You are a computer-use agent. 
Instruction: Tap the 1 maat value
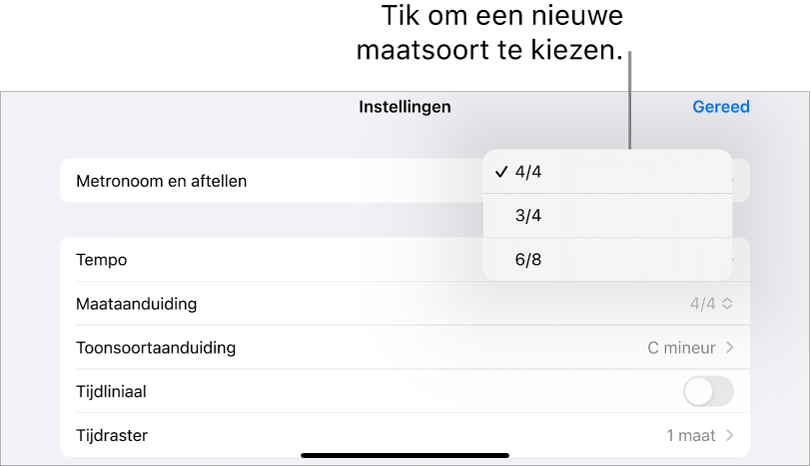pyautogui.click(x=691, y=436)
